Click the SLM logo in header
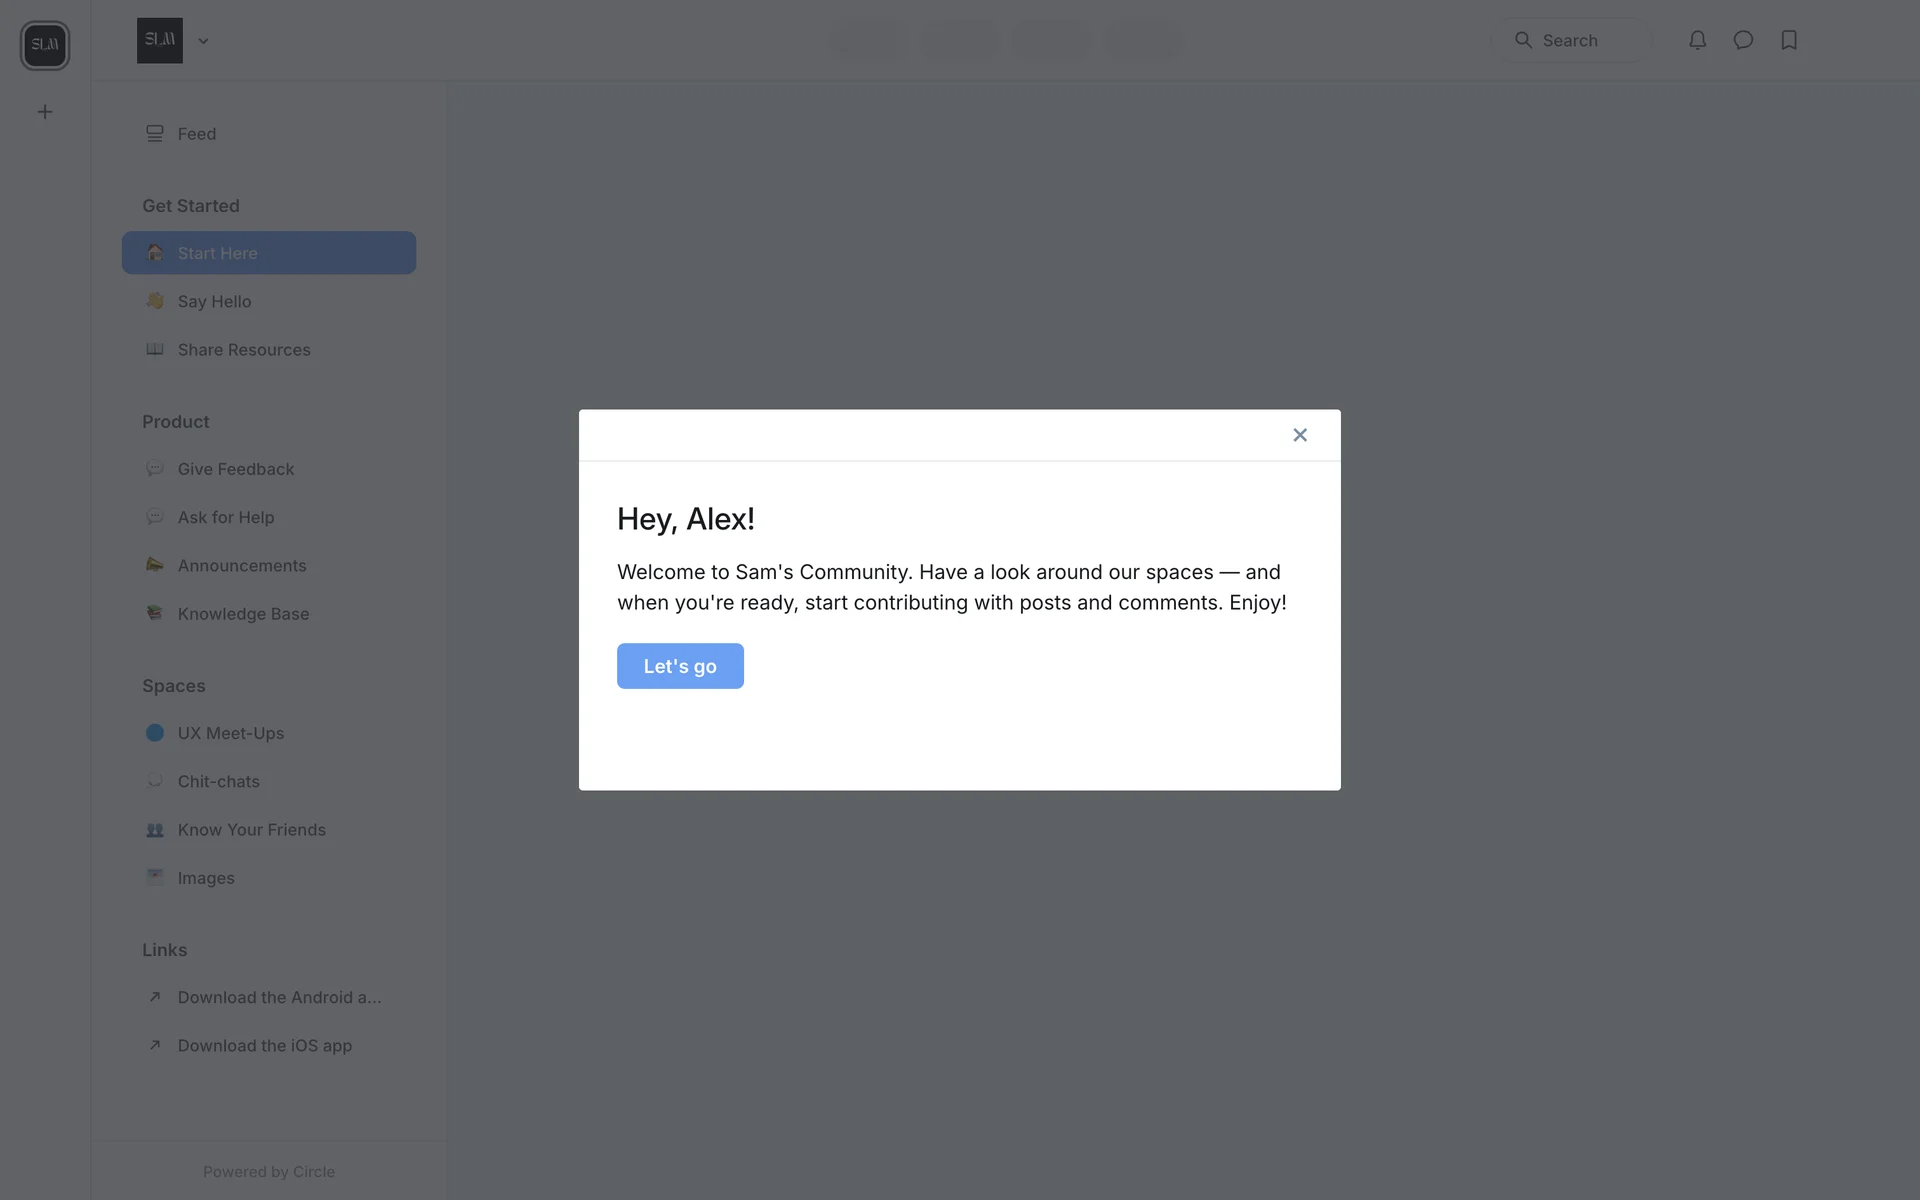 (160, 40)
